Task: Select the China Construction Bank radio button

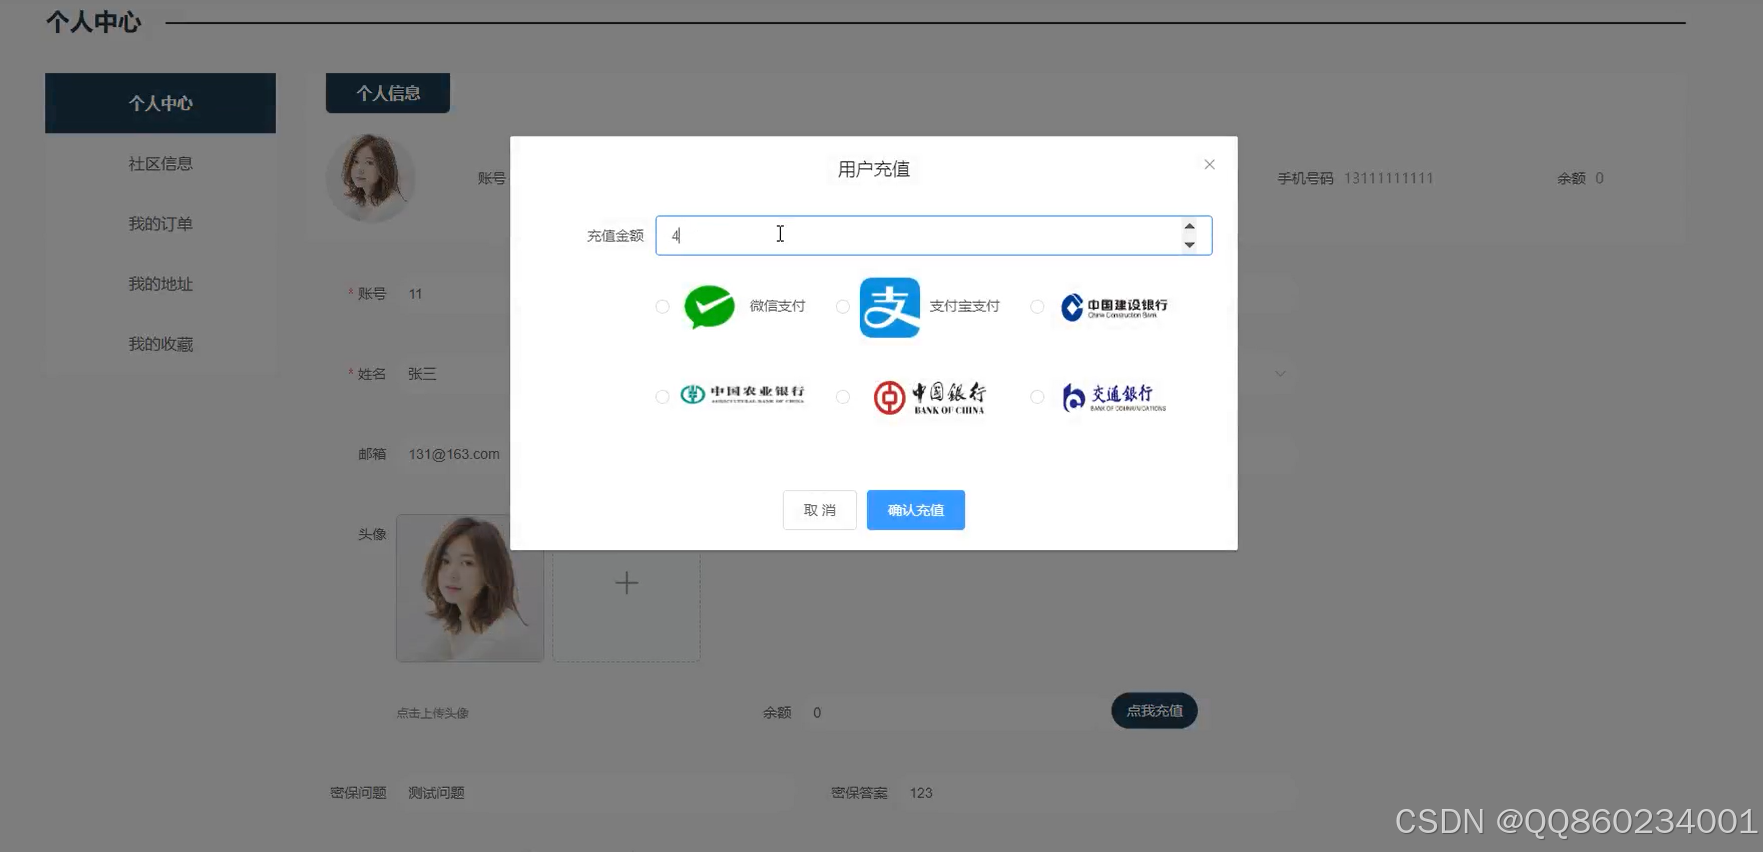Action: 1037,307
